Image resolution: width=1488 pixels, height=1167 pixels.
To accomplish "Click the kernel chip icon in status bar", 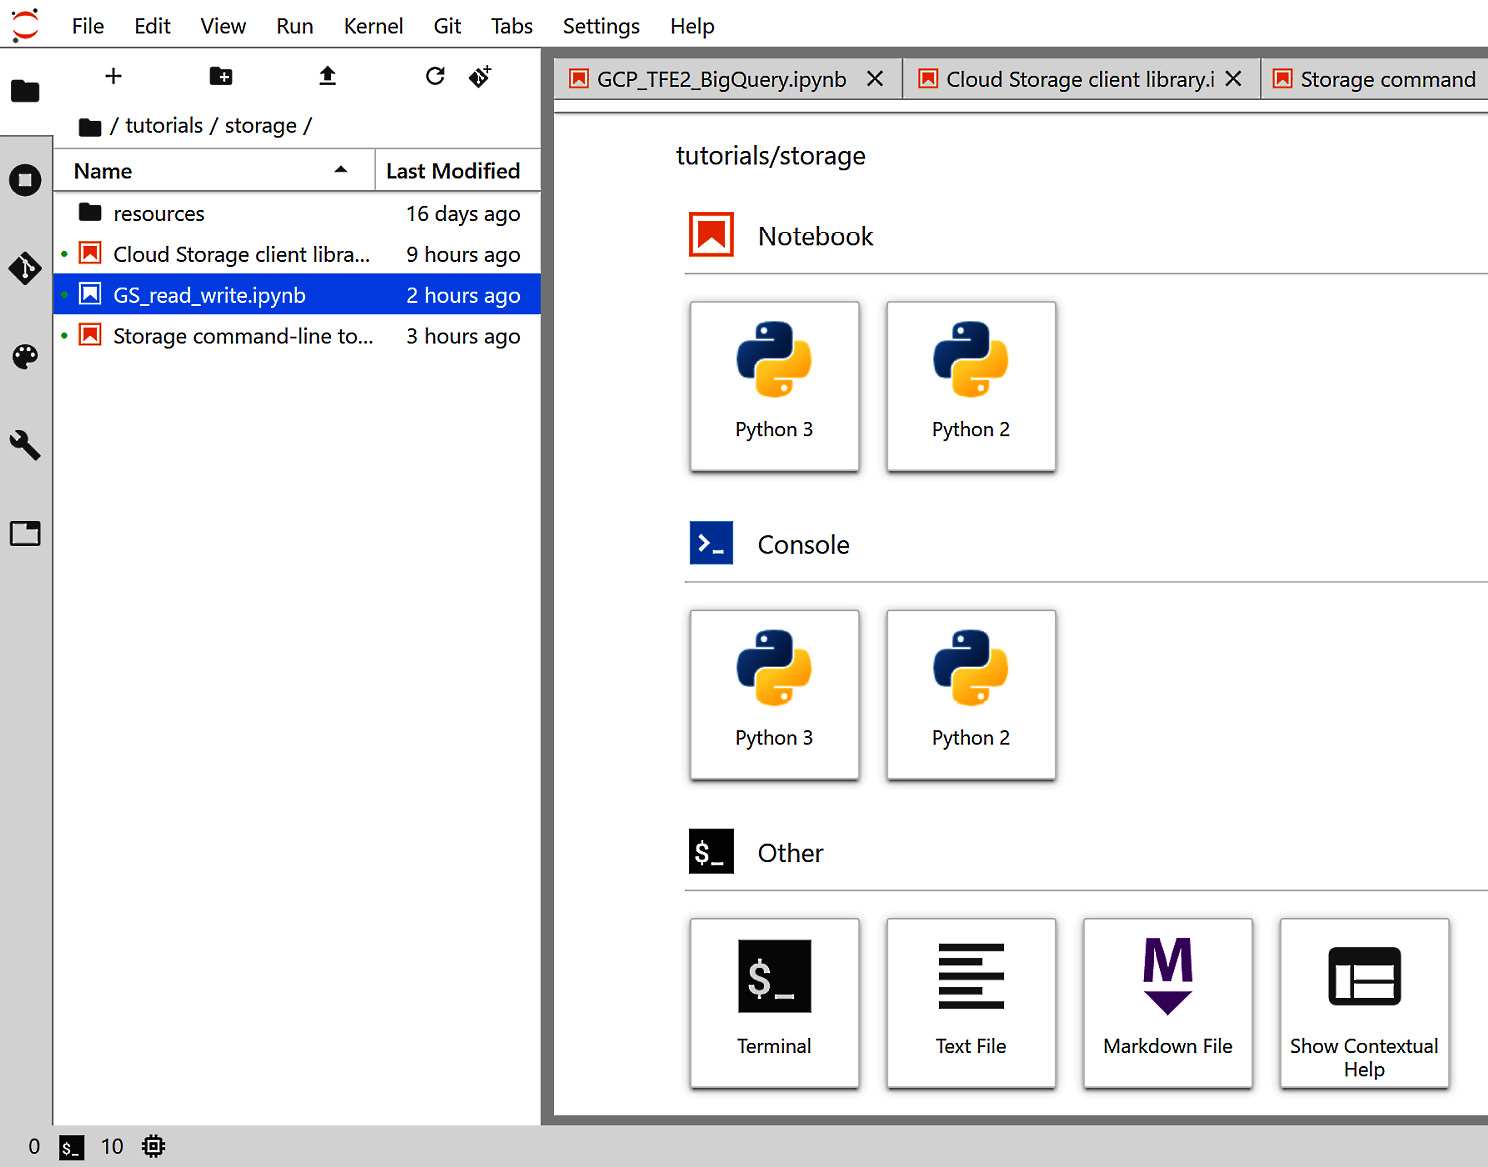I will click(153, 1146).
